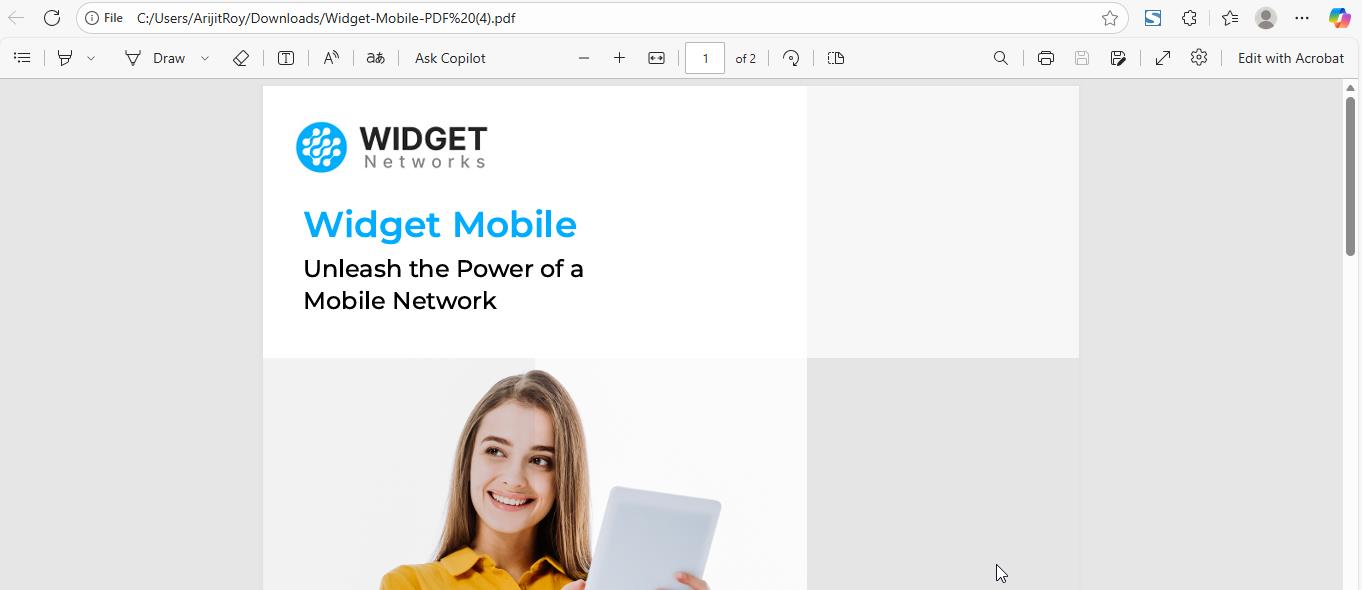1362x590 pixels.
Task: Open the Copilot sidebar icon
Action: point(1339,18)
